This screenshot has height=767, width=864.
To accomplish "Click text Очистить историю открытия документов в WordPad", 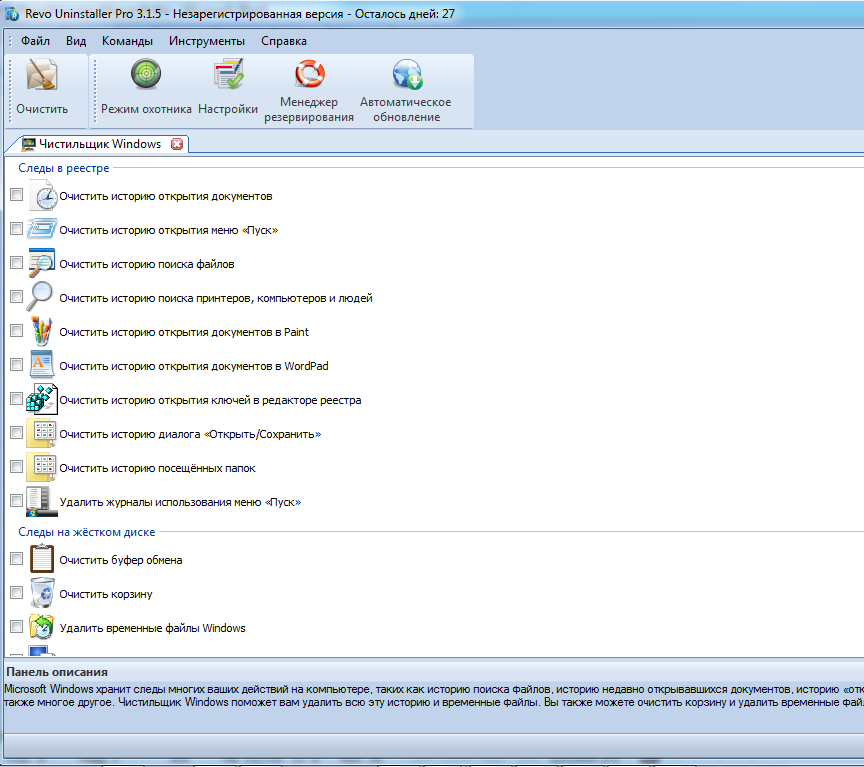I will click(x=194, y=366).
